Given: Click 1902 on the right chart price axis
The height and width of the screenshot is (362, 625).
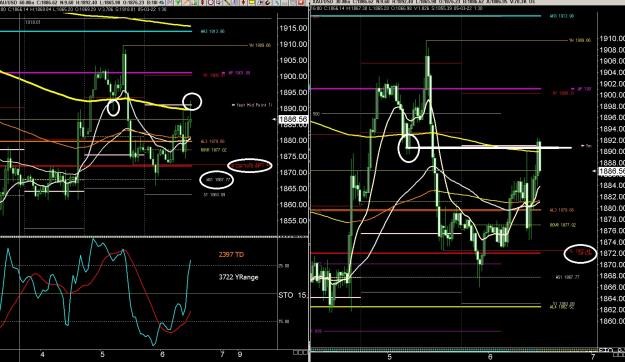Looking at the screenshot, I should [x=612, y=84].
